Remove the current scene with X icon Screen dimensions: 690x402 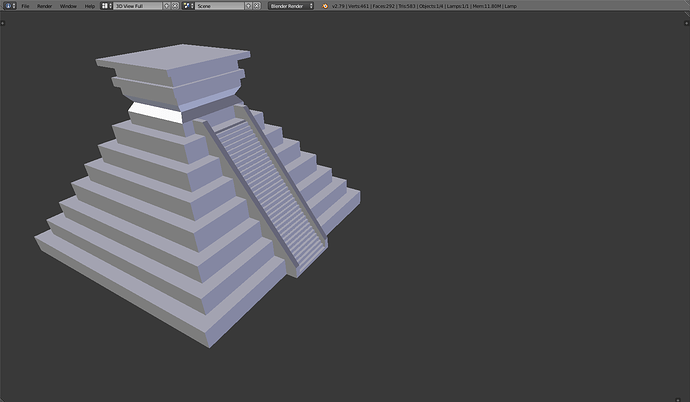pos(257,6)
